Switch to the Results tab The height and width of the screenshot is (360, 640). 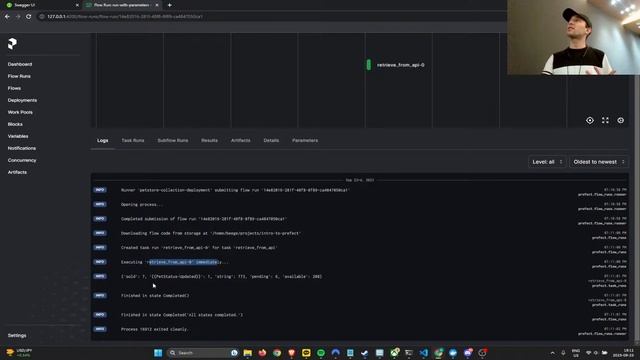click(x=209, y=140)
